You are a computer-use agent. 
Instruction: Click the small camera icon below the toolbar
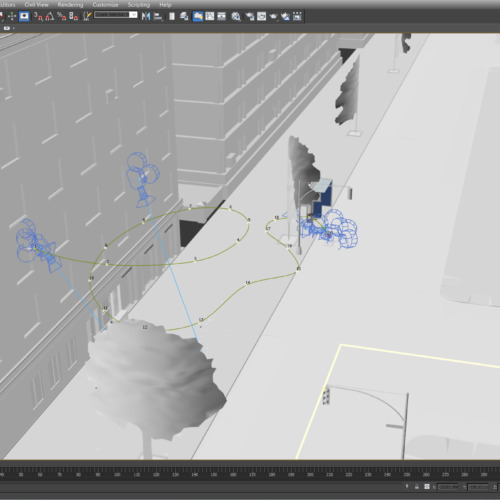[7, 28]
